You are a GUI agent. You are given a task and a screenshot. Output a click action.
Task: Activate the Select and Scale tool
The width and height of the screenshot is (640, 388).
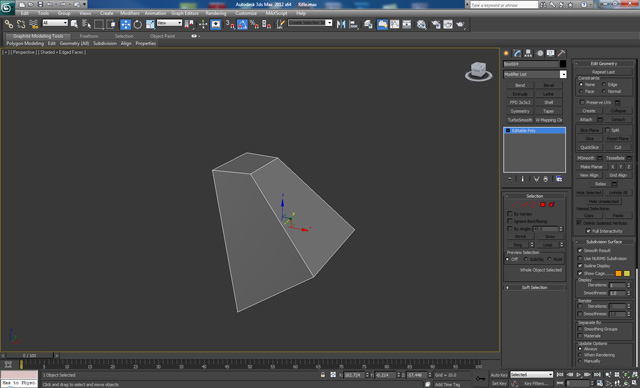tap(150, 24)
